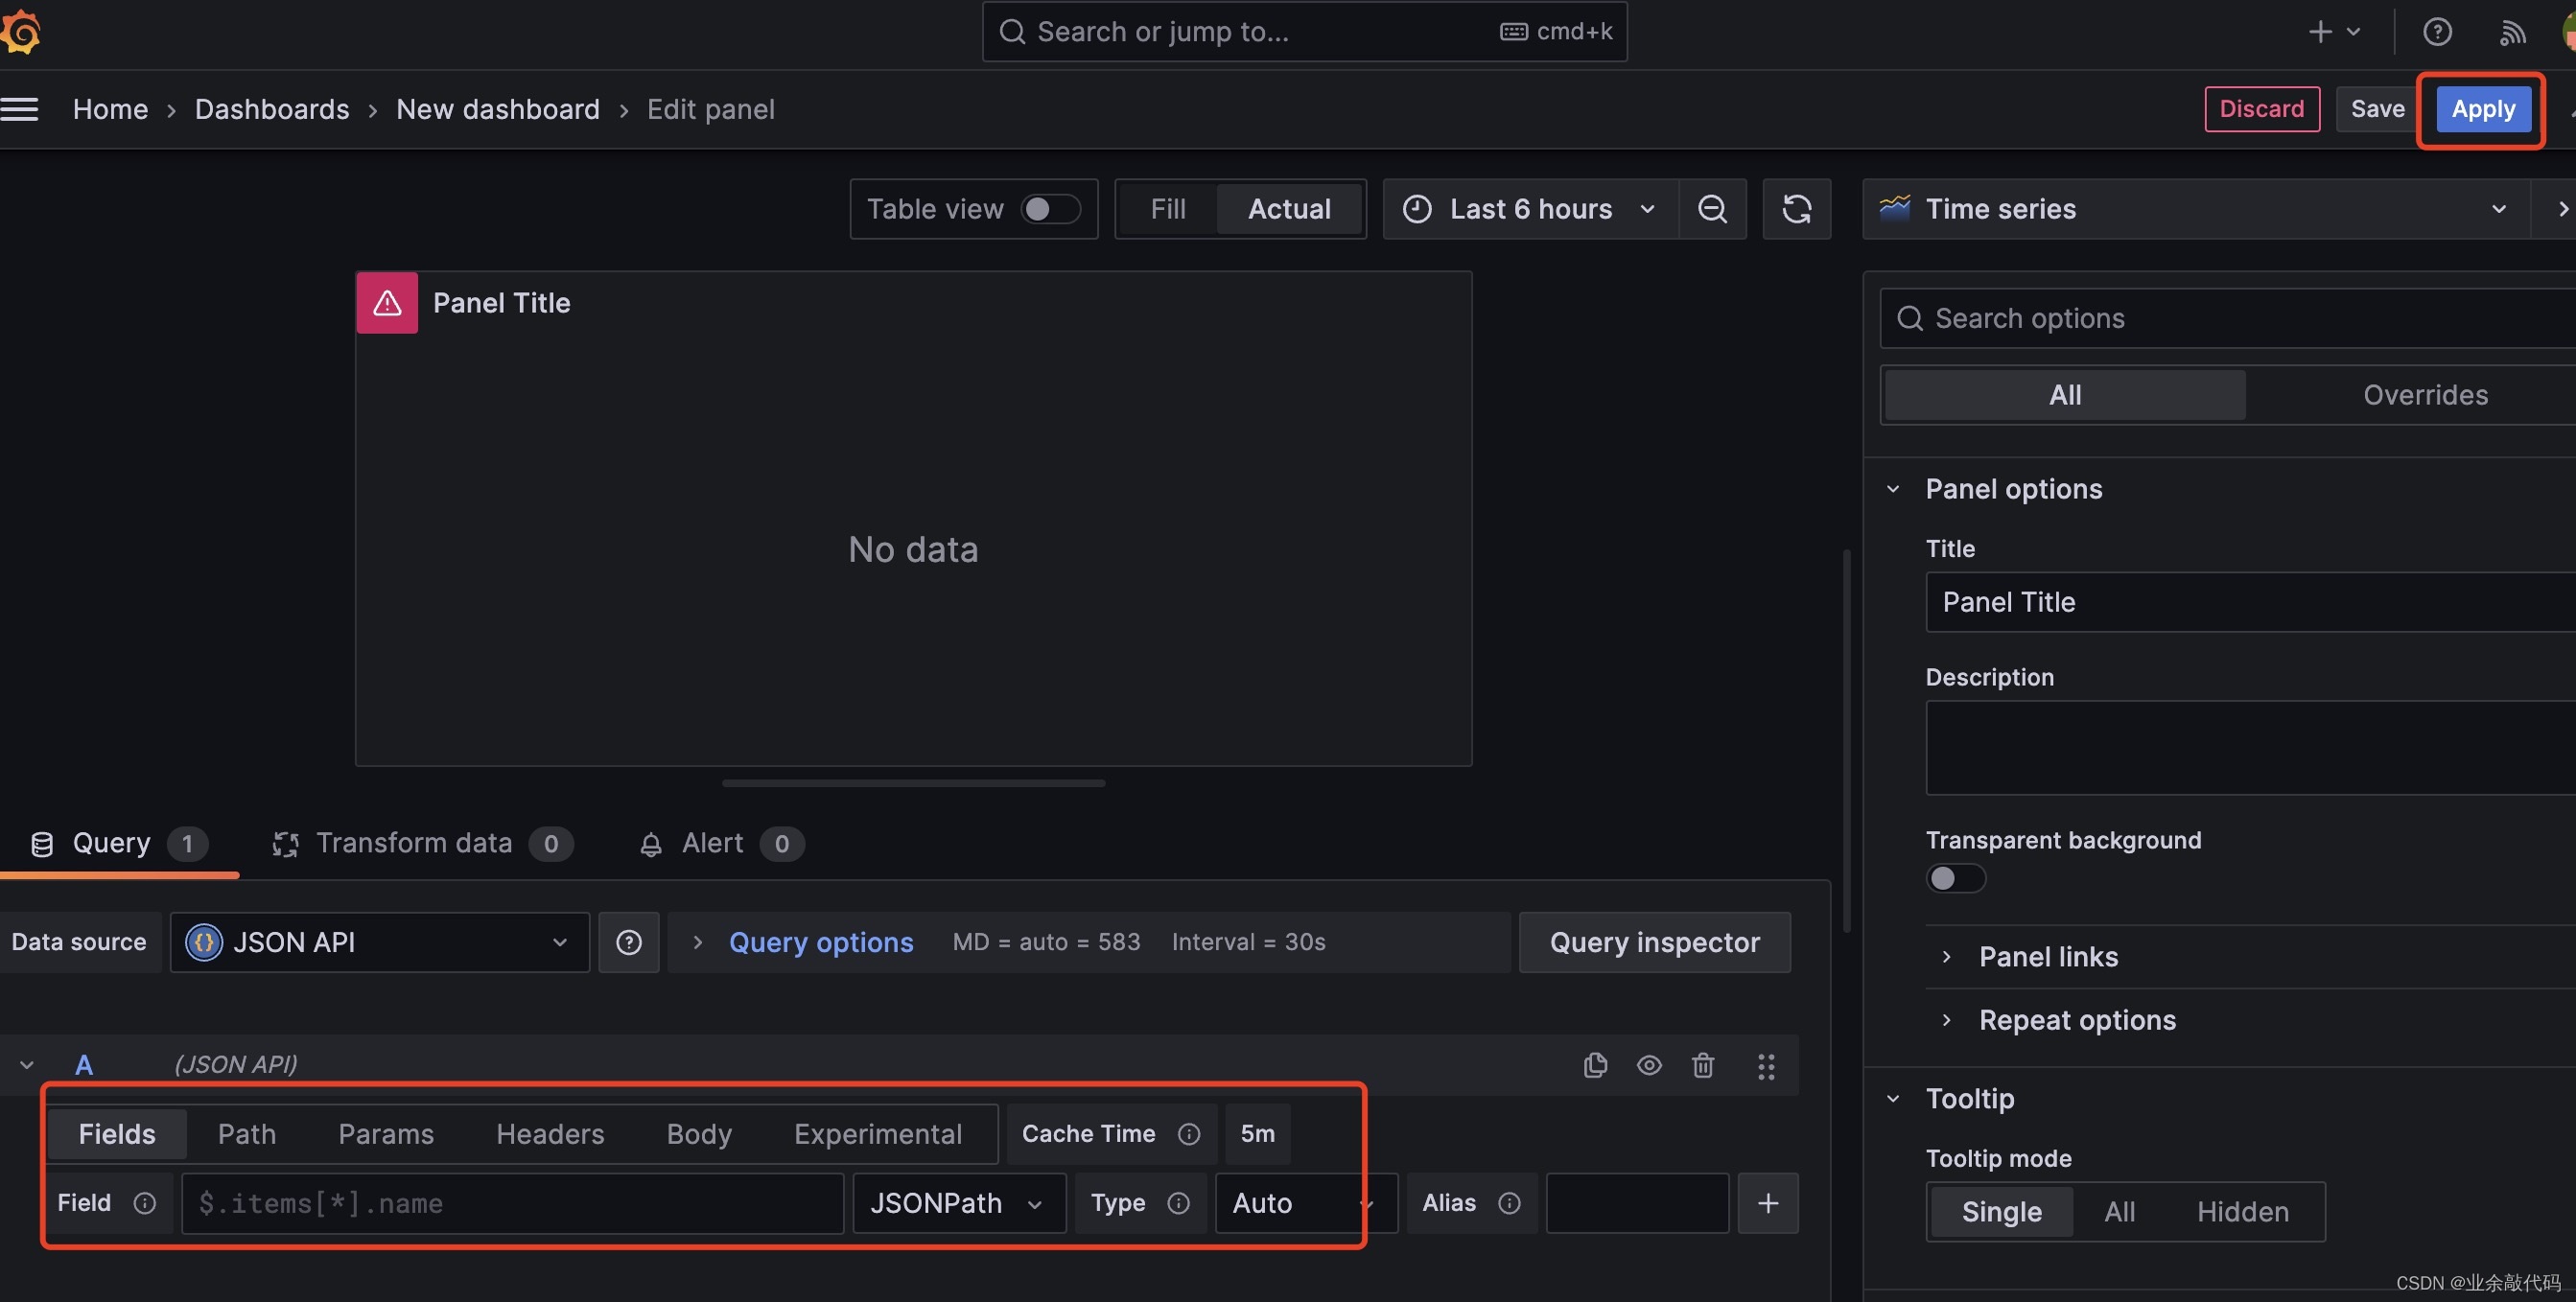The height and width of the screenshot is (1302, 2576).
Task: Select the Headers tab in query editor
Action: (549, 1133)
